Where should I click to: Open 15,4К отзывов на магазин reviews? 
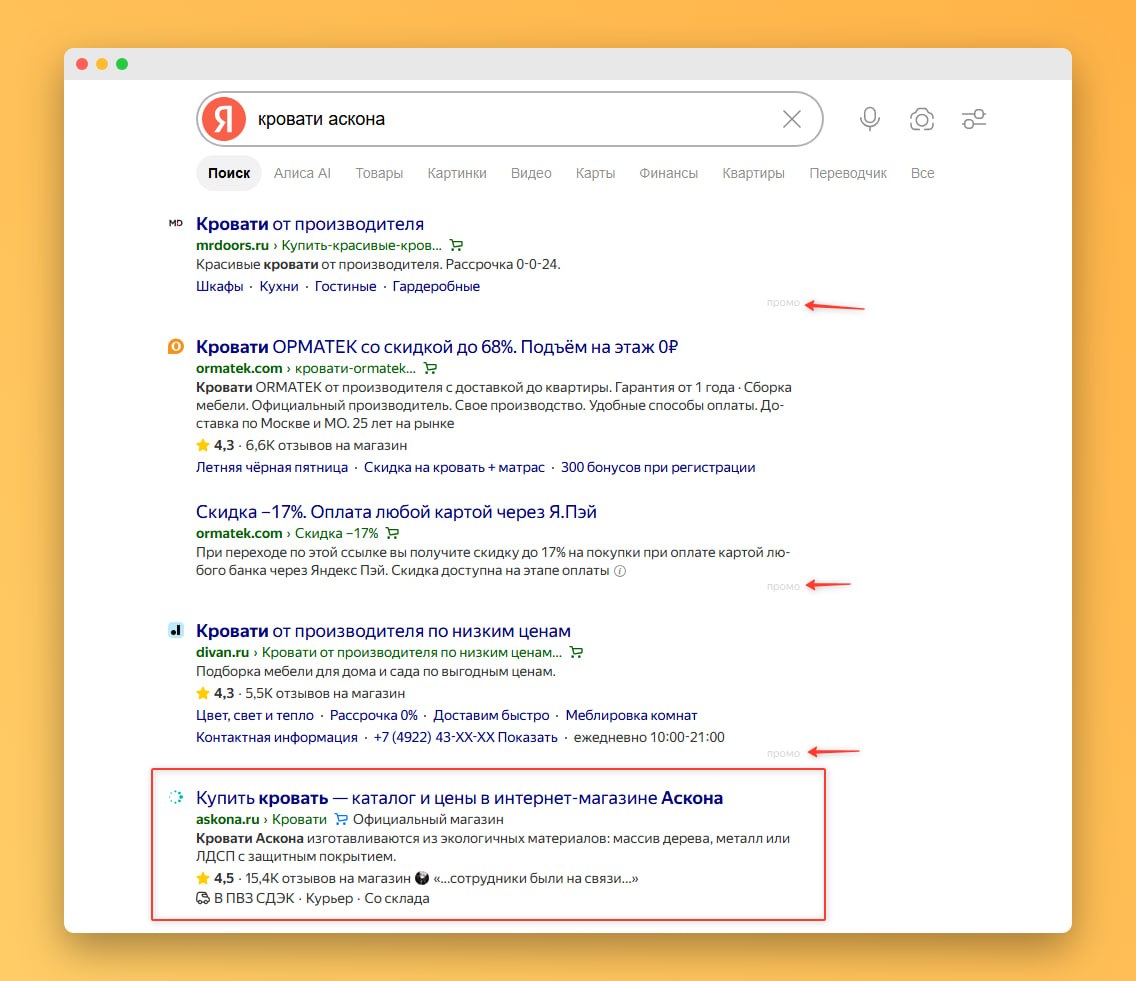tap(327, 878)
